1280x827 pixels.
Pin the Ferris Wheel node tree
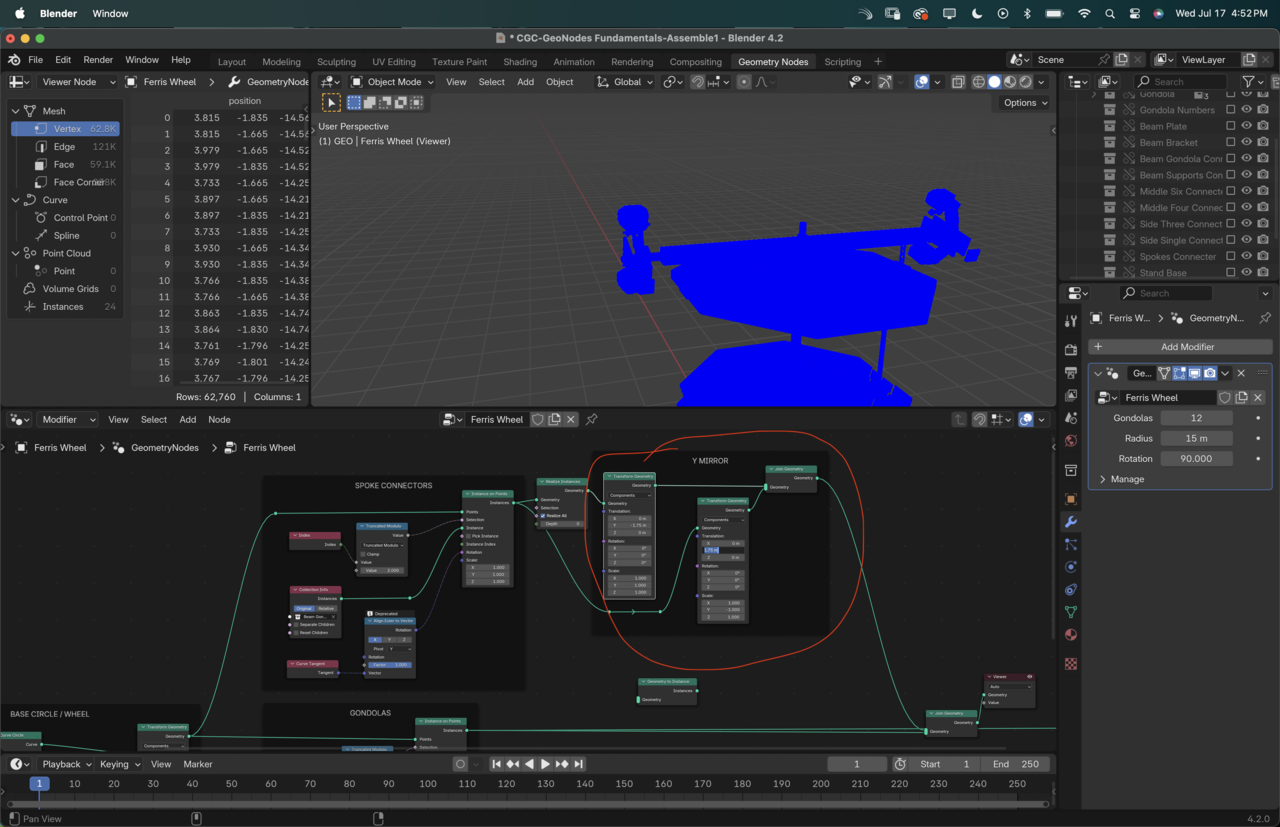pyautogui.click(x=591, y=420)
